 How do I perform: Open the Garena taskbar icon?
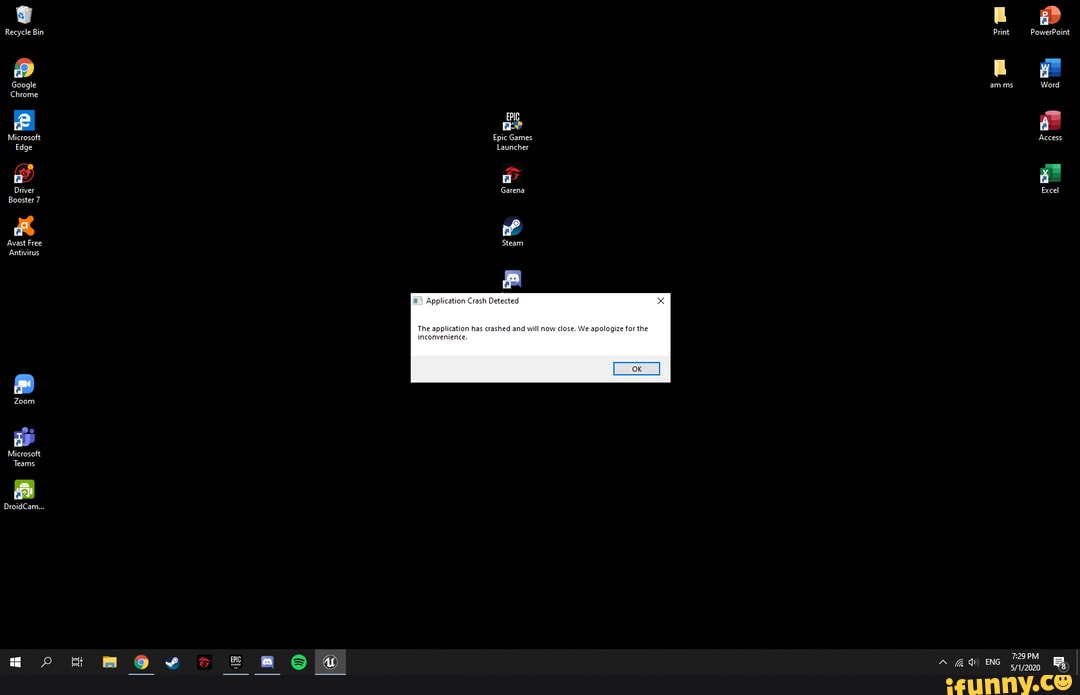pyautogui.click(x=204, y=662)
